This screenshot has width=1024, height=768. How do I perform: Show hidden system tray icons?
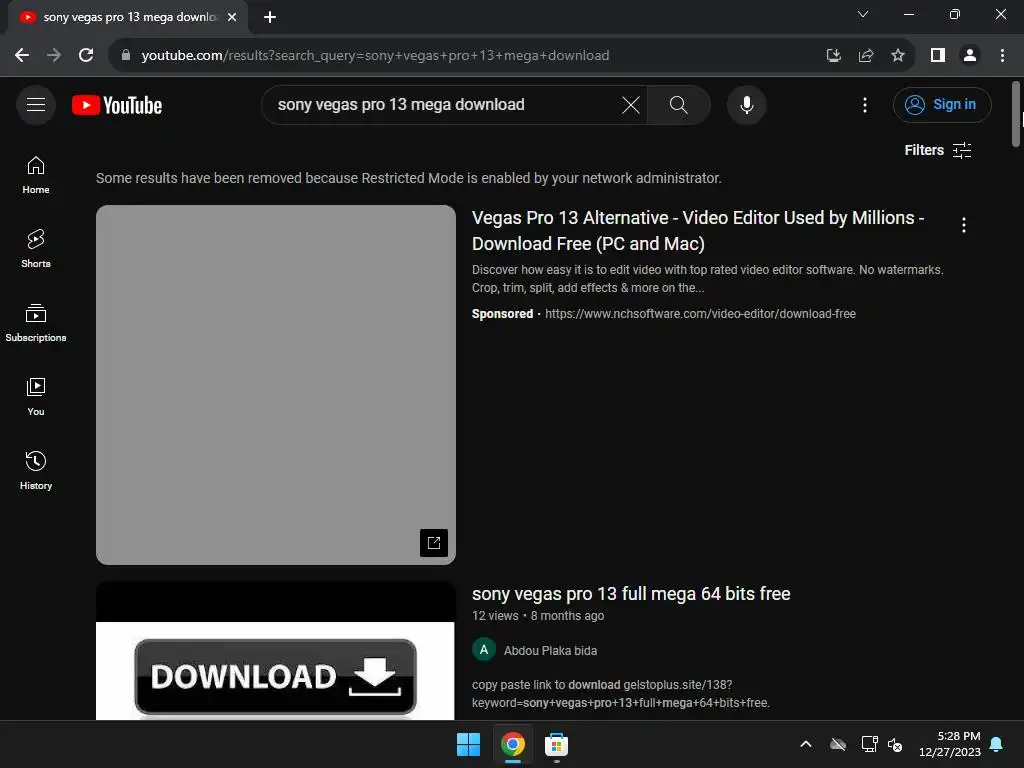click(x=806, y=744)
